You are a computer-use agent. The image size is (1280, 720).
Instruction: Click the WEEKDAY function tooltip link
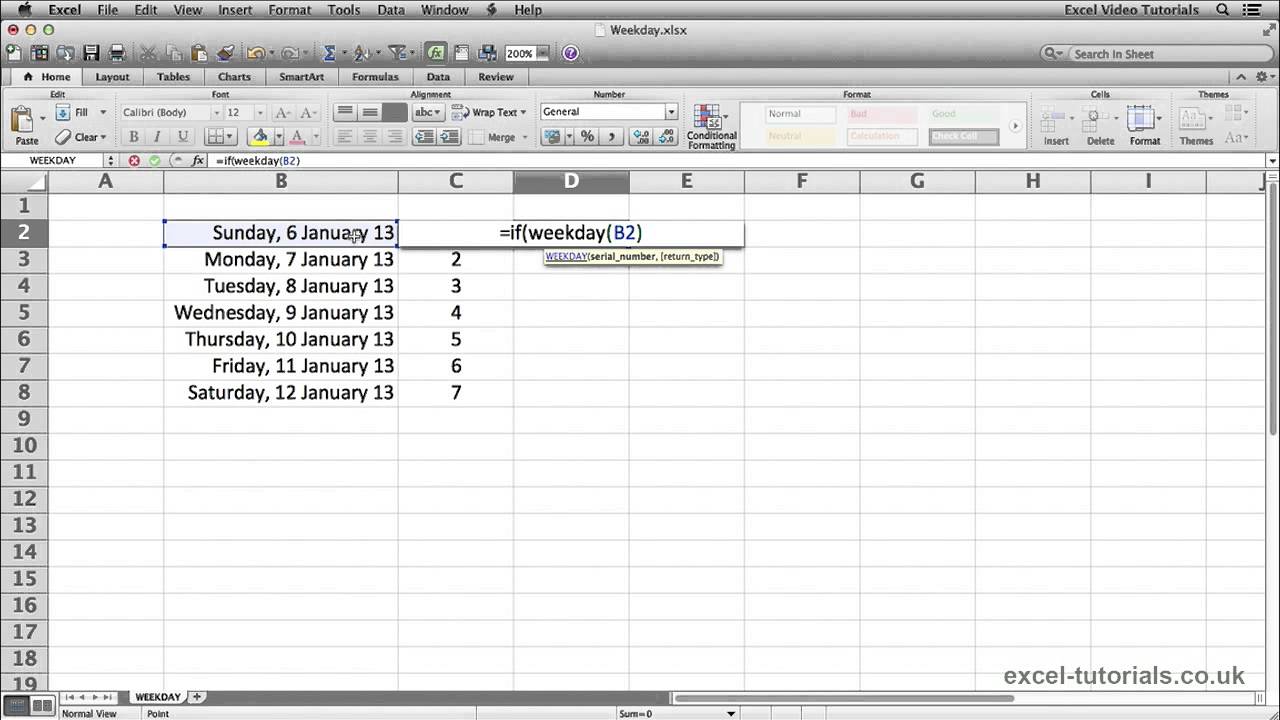pos(565,257)
